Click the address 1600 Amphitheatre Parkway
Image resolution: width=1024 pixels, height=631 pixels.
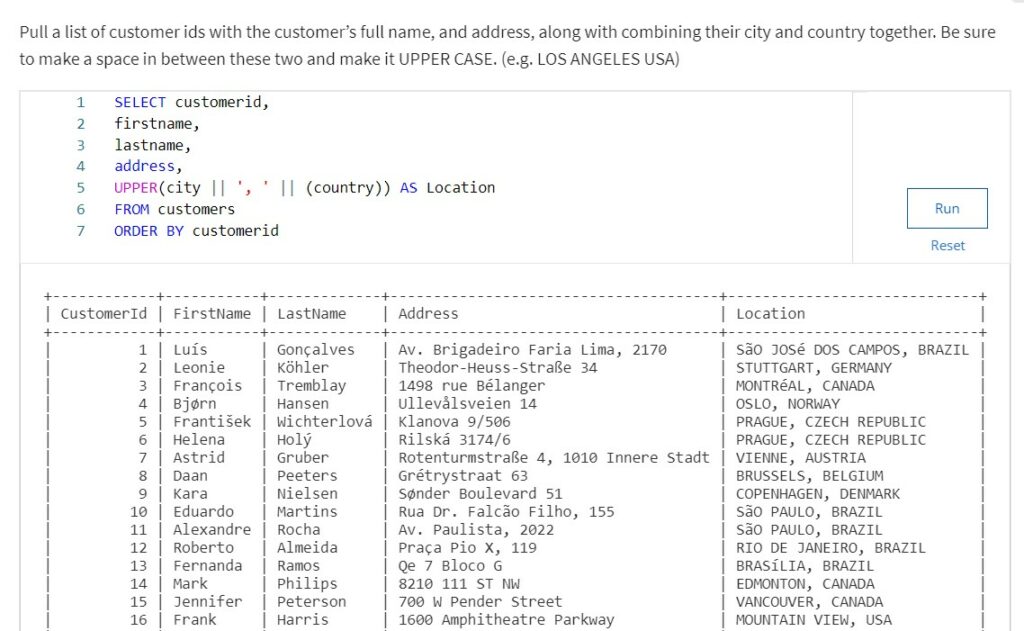click(503, 619)
